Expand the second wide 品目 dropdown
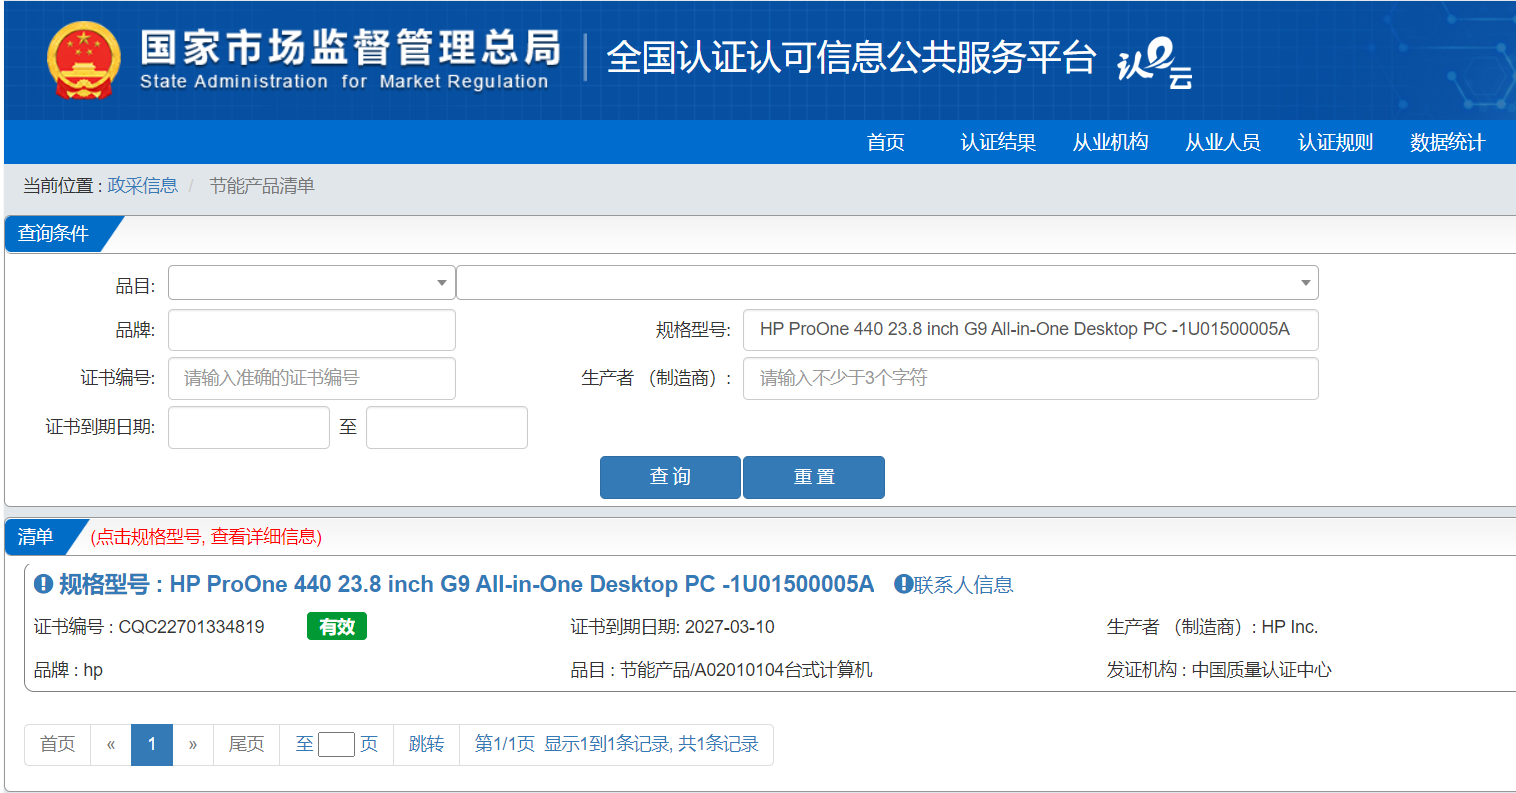Viewport: 1516px width, 793px height. [x=887, y=283]
